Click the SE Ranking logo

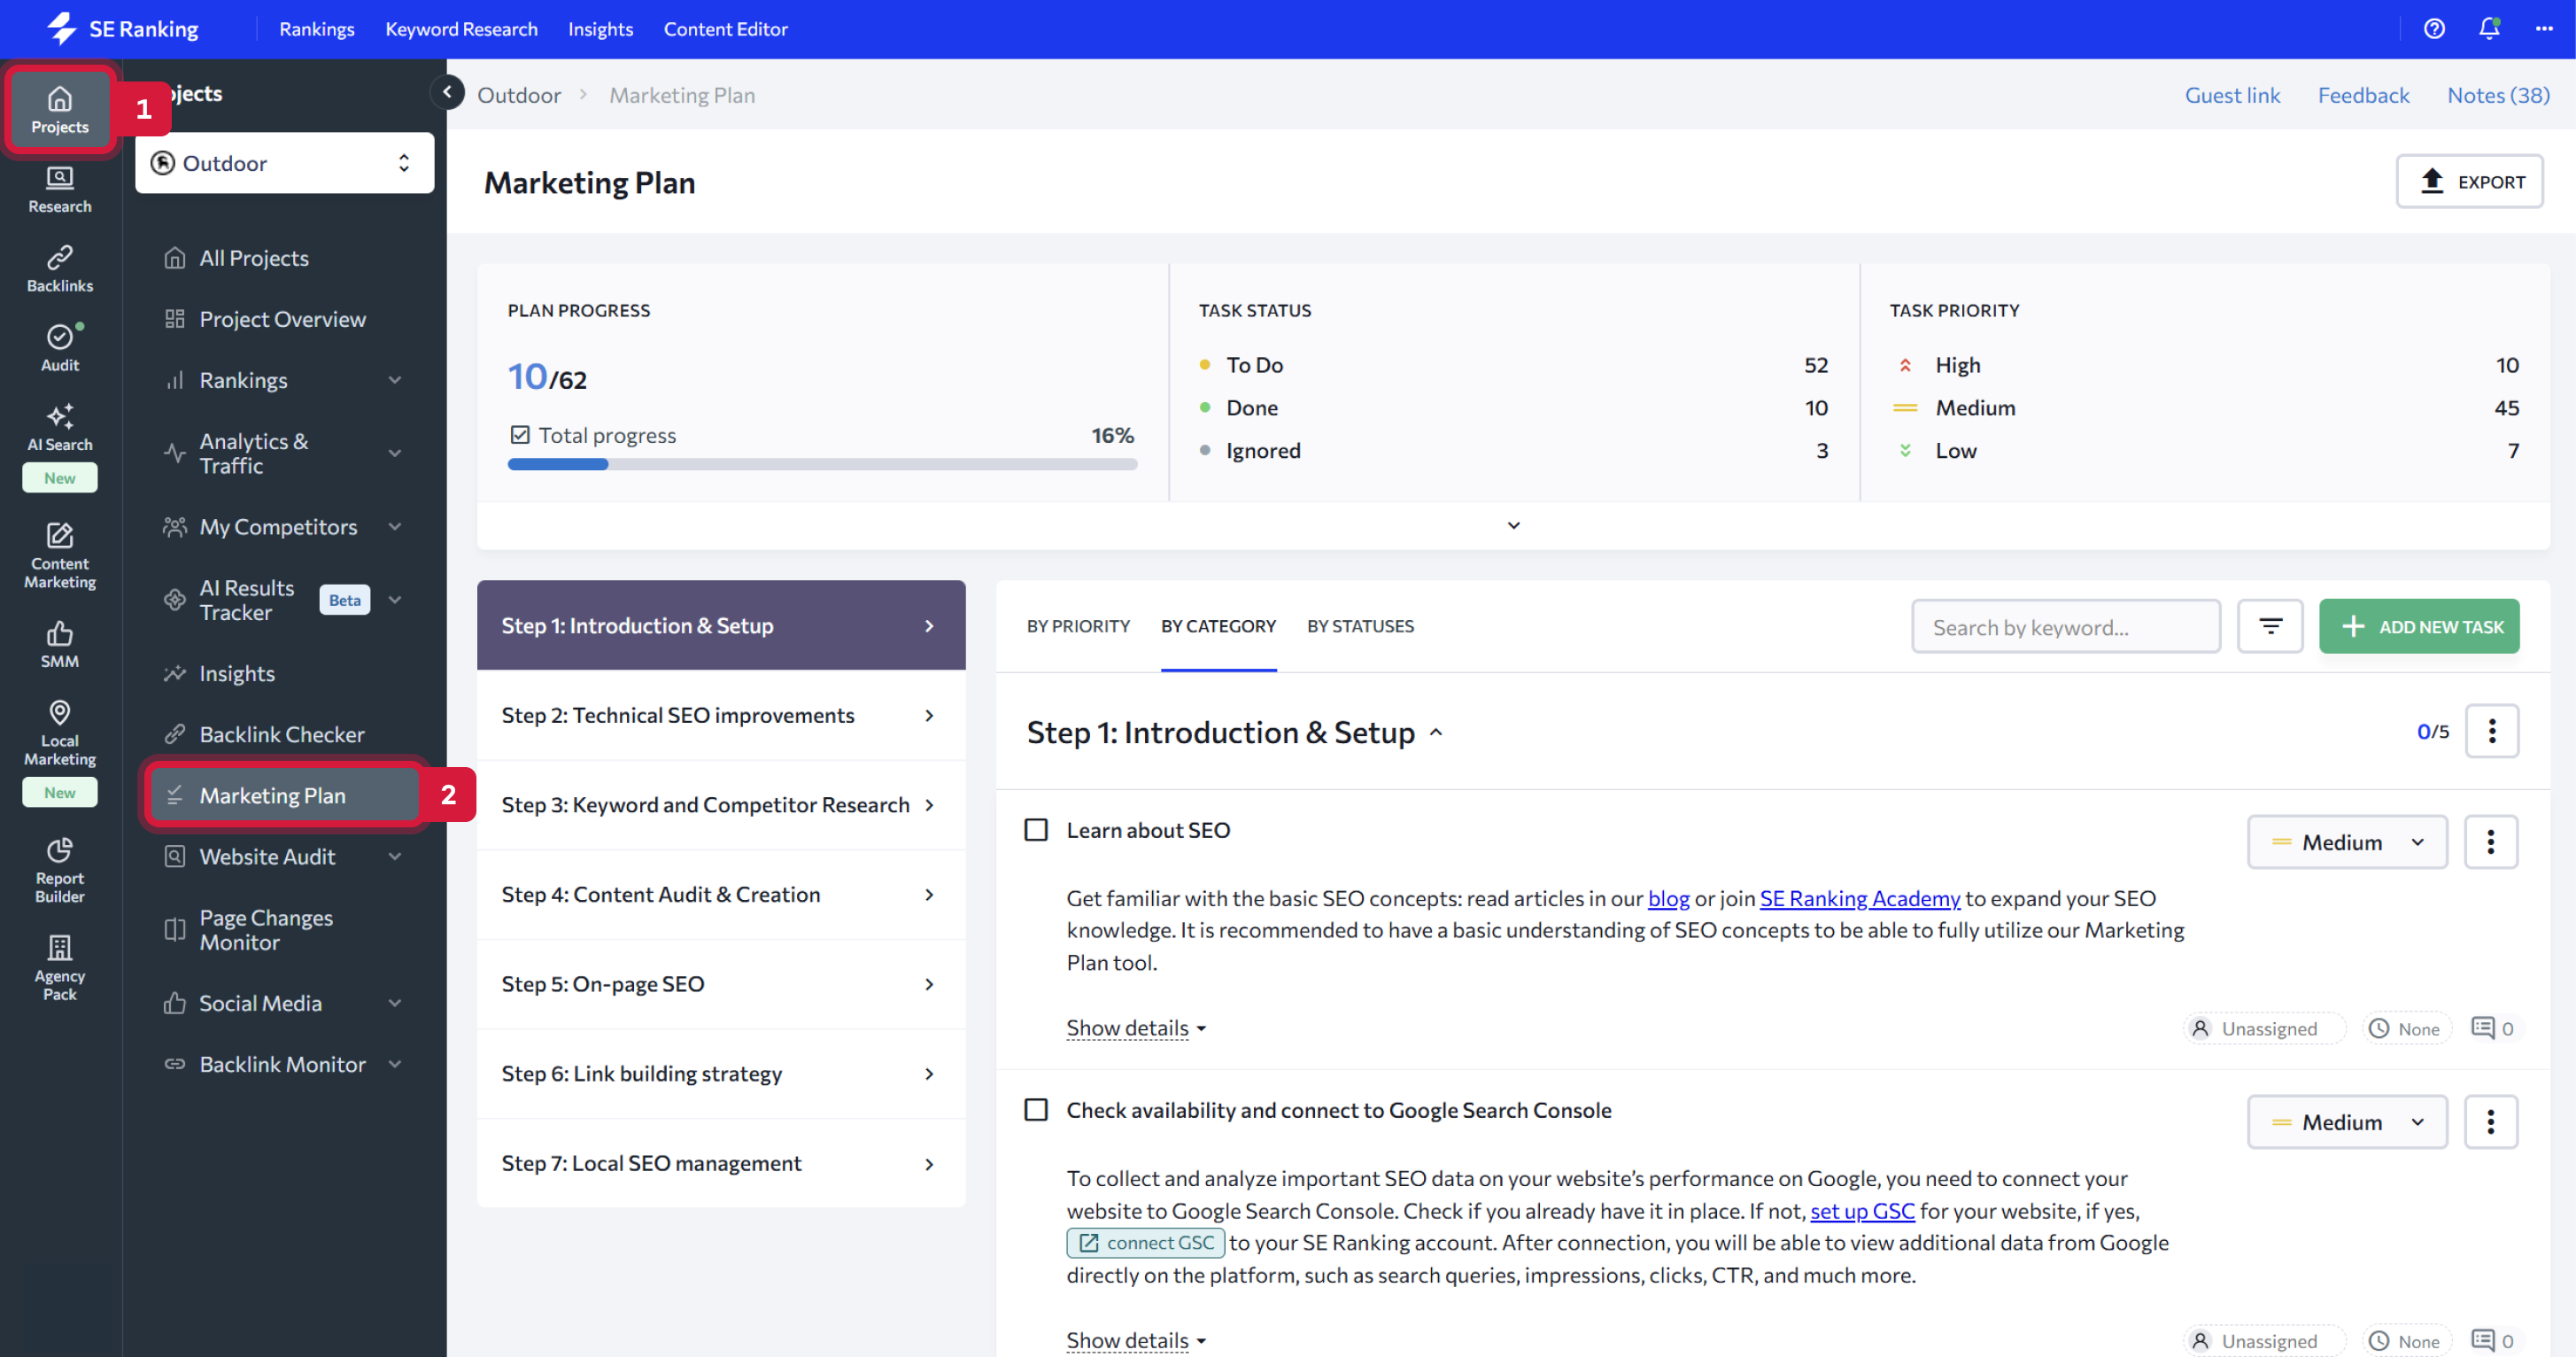click(x=123, y=29)
